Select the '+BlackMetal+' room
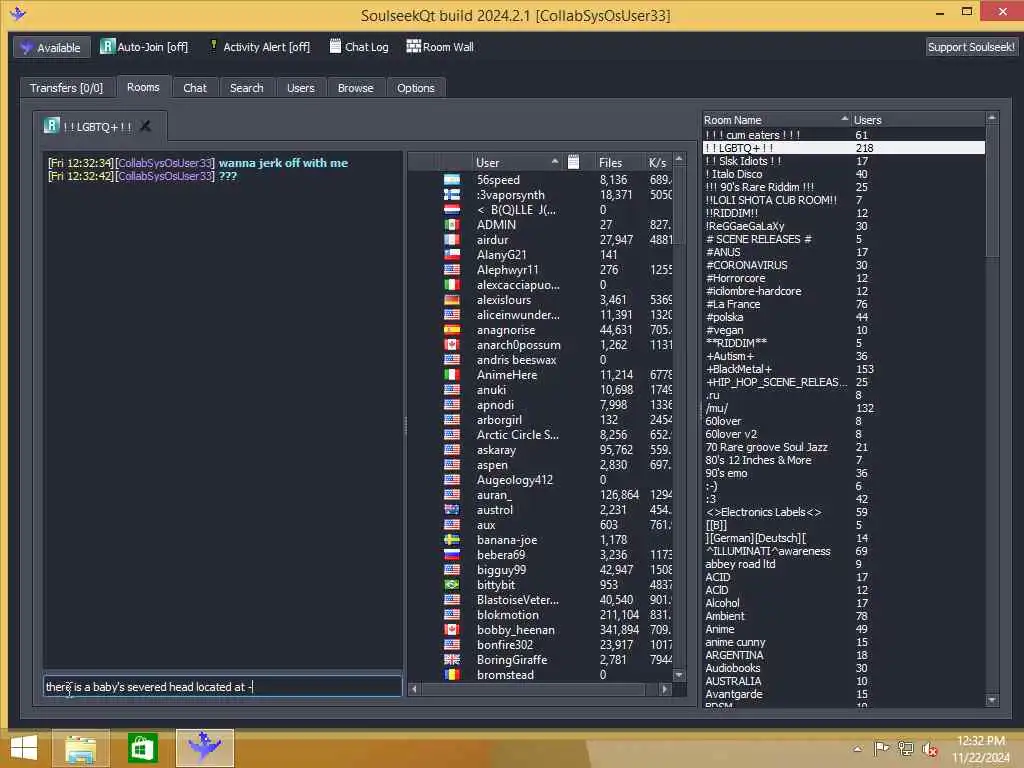The height and width of the screenshot is (768, 1024). 843,370
